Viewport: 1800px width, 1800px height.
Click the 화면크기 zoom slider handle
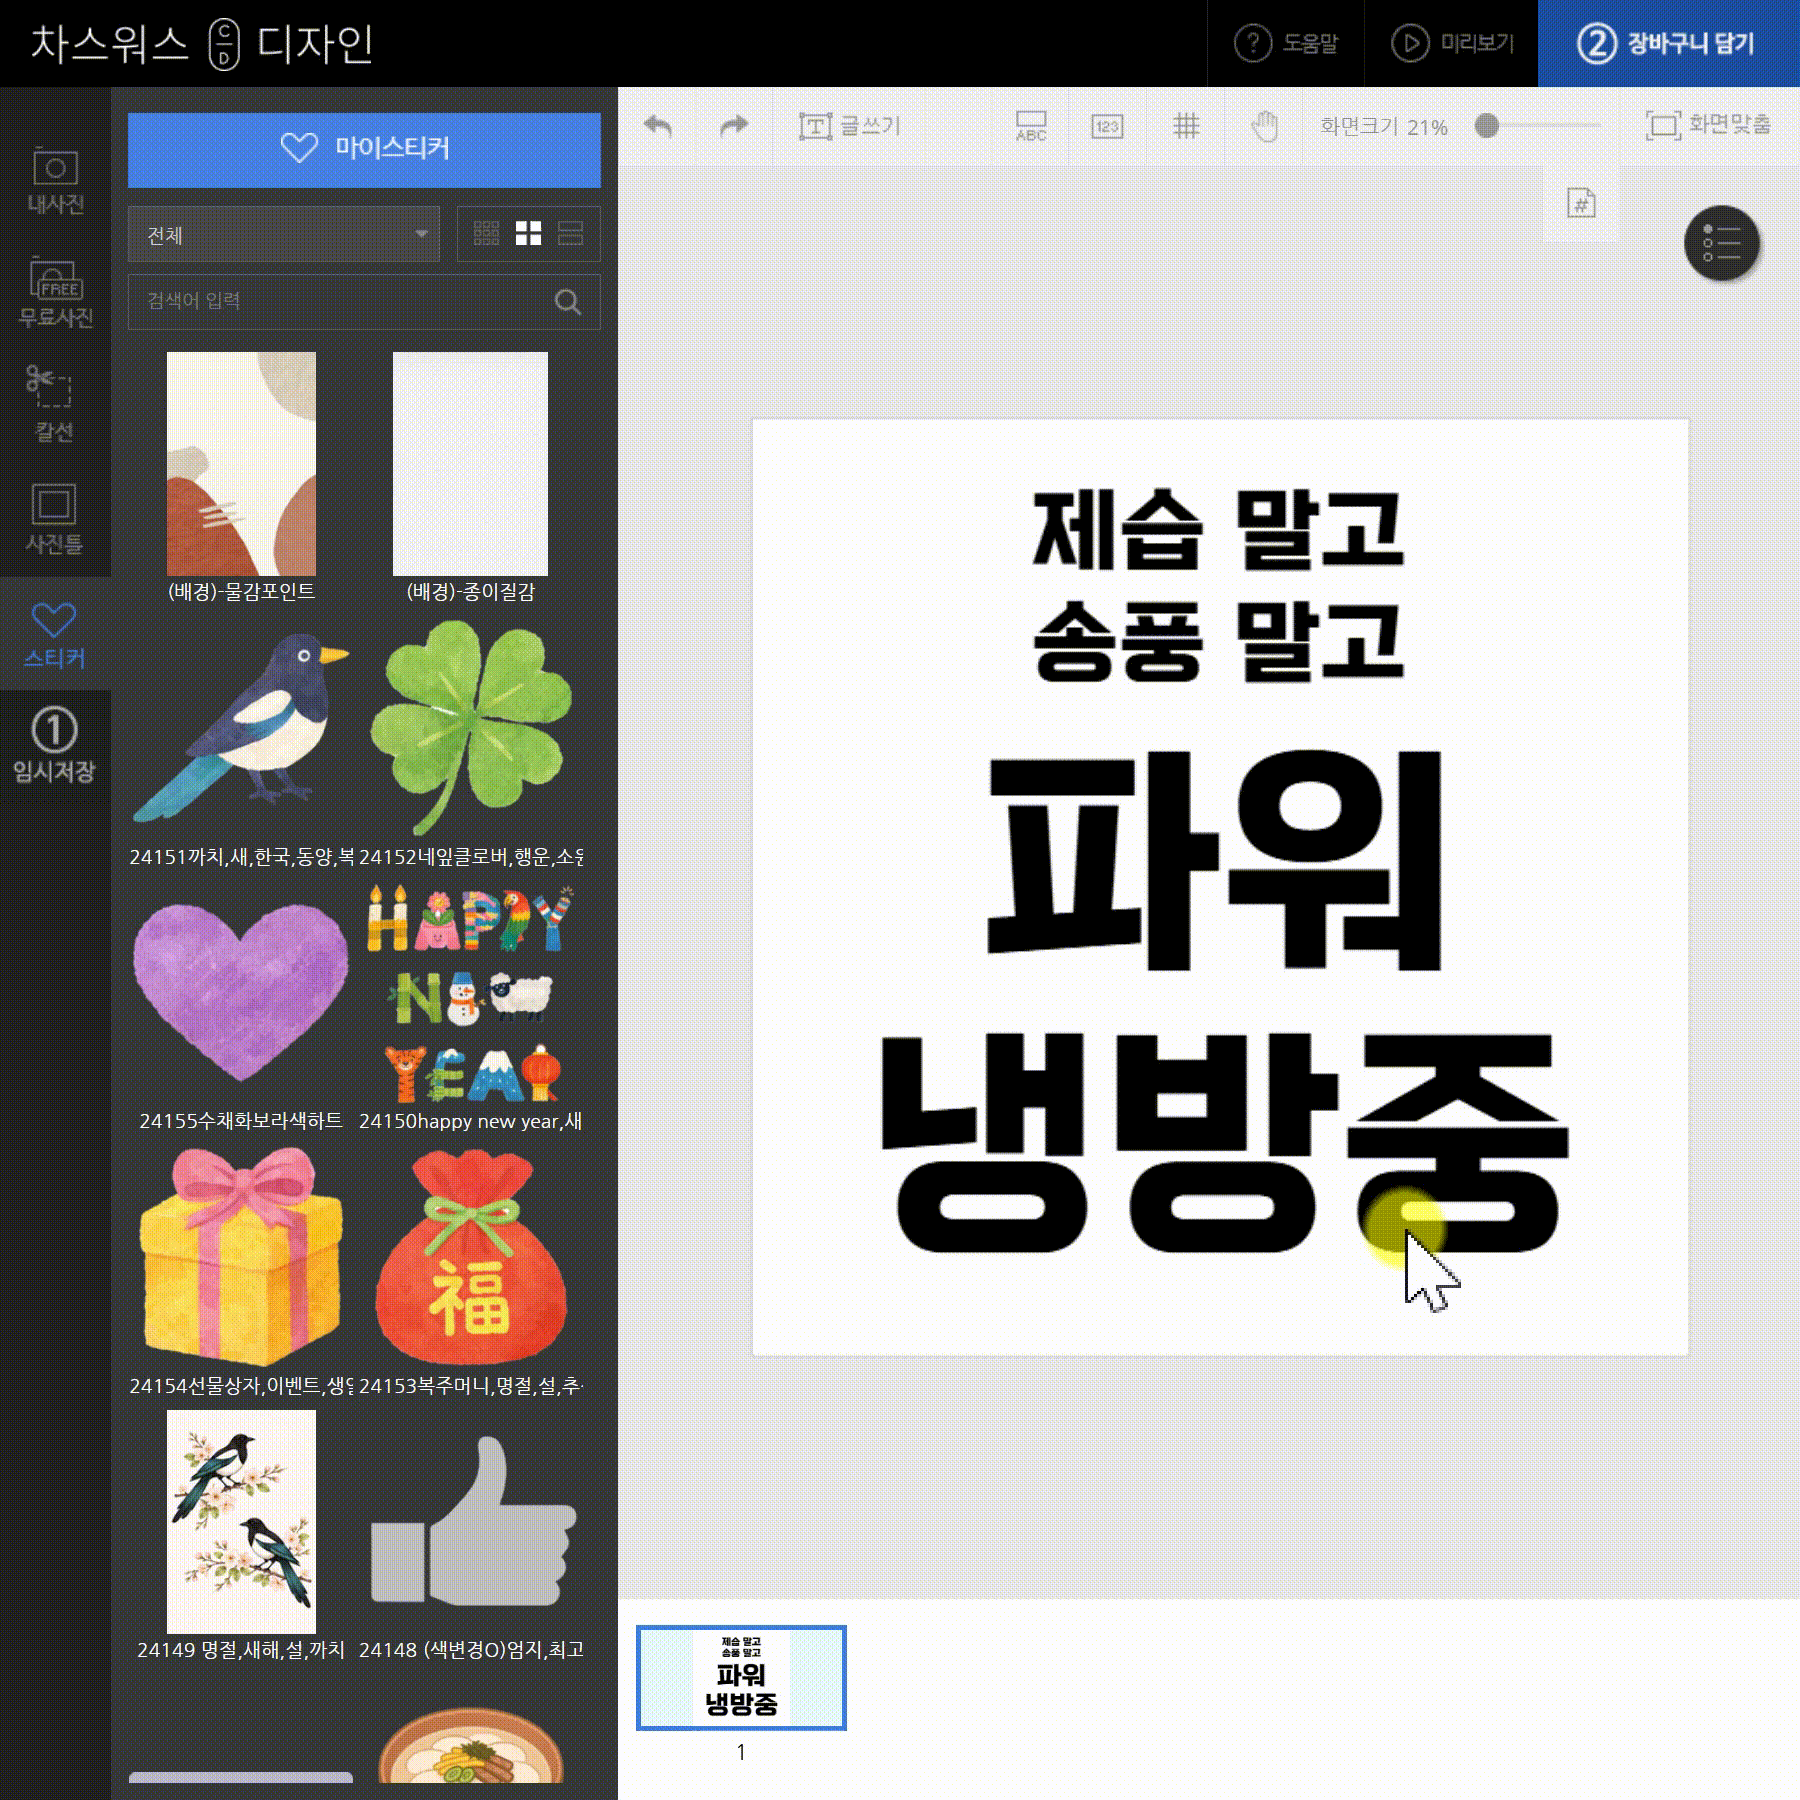pos(1487,126)
